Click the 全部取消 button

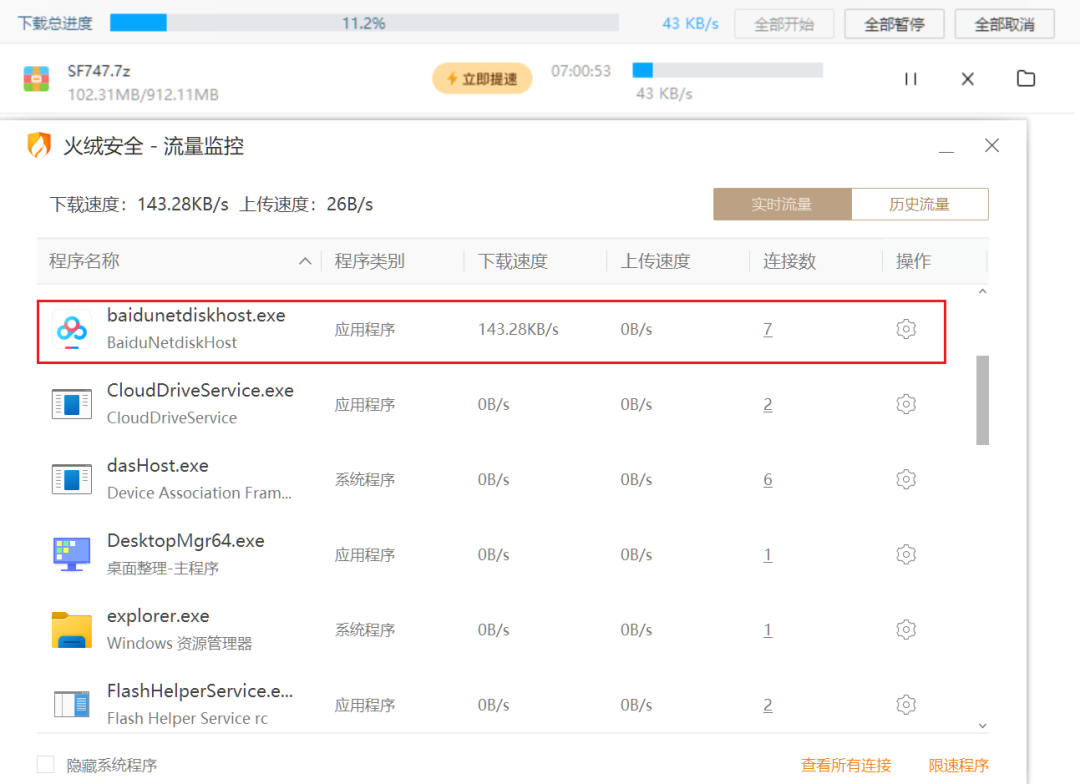1004,24
